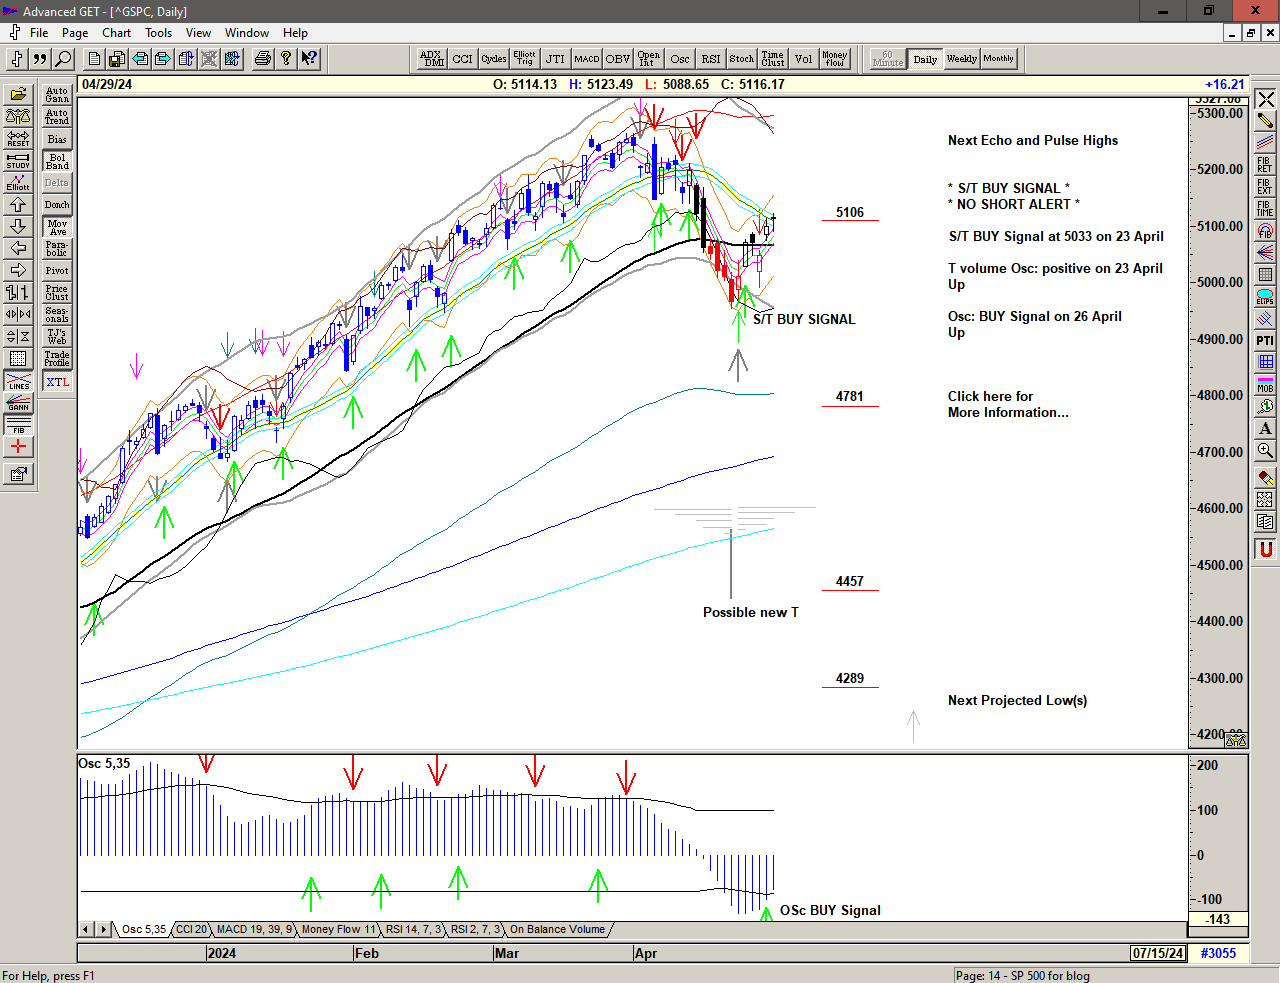Select the Money Flow 11 tab
Viewport: 1280px width, 983px height.
point(337,929)
